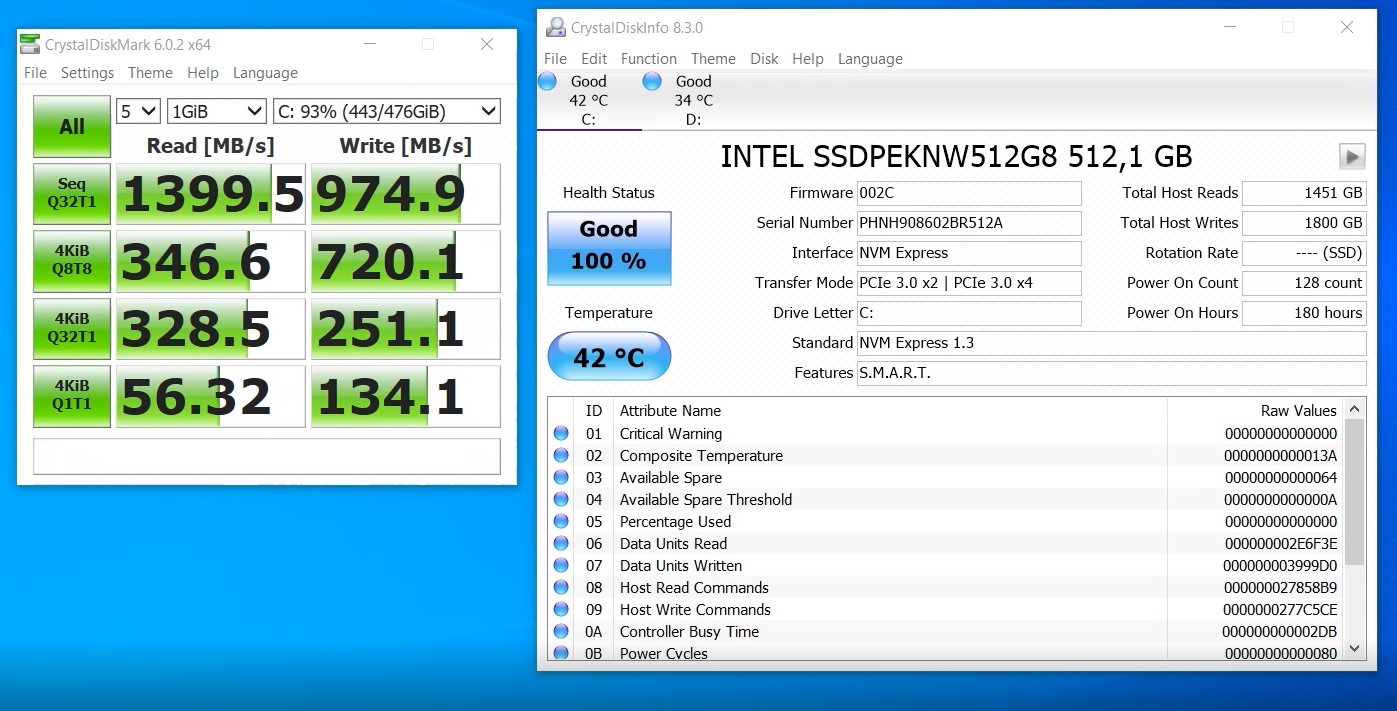The width and height of the screenshot is (1397, 711).
Task: Open CrystalDiskInfo Theme menu
Action: pyautogui.click(x=713, y=59)
